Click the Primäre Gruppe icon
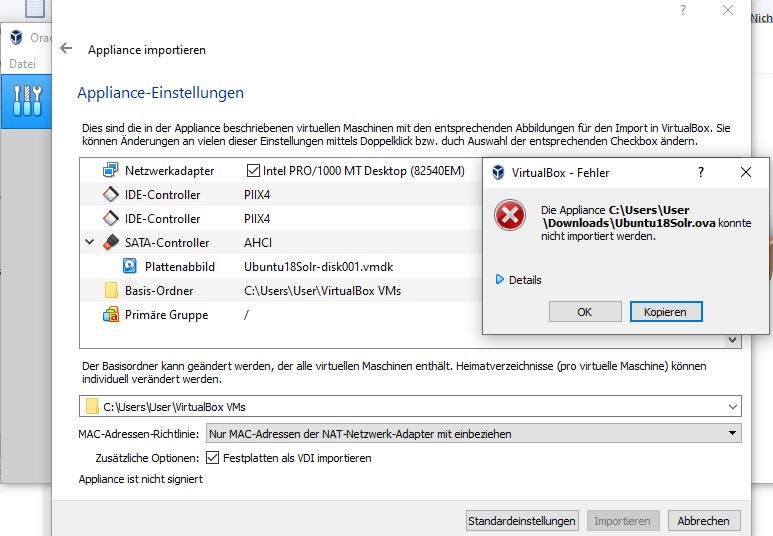The image size is (773, 536). pos(110,314)
